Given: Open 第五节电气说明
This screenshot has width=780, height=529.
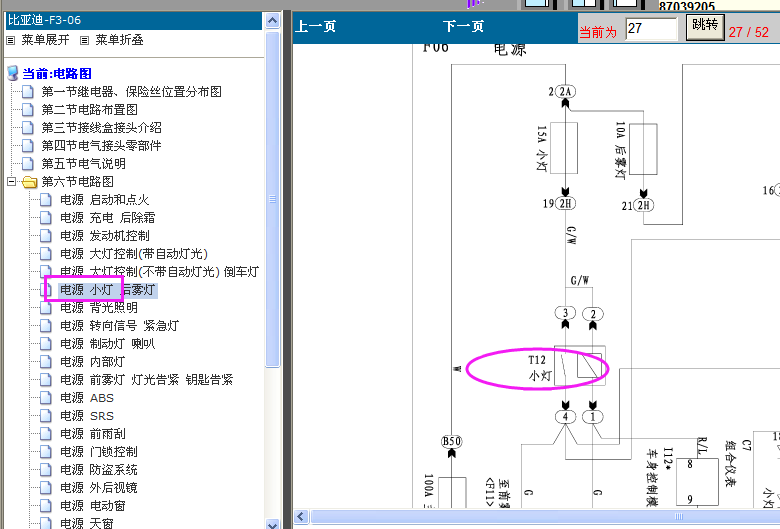Looking at the screenshot, I should click(x=84, y=163).
